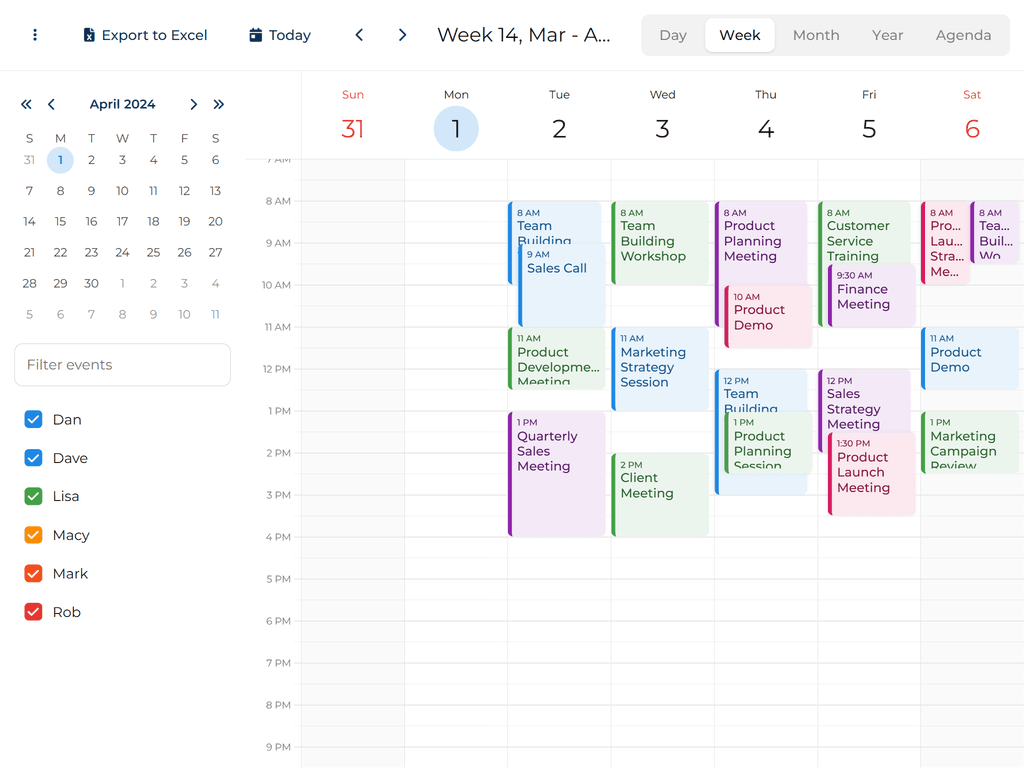Open the Agenda view
Viewport: 1024px width, 768px height.
tap(963, 35)
